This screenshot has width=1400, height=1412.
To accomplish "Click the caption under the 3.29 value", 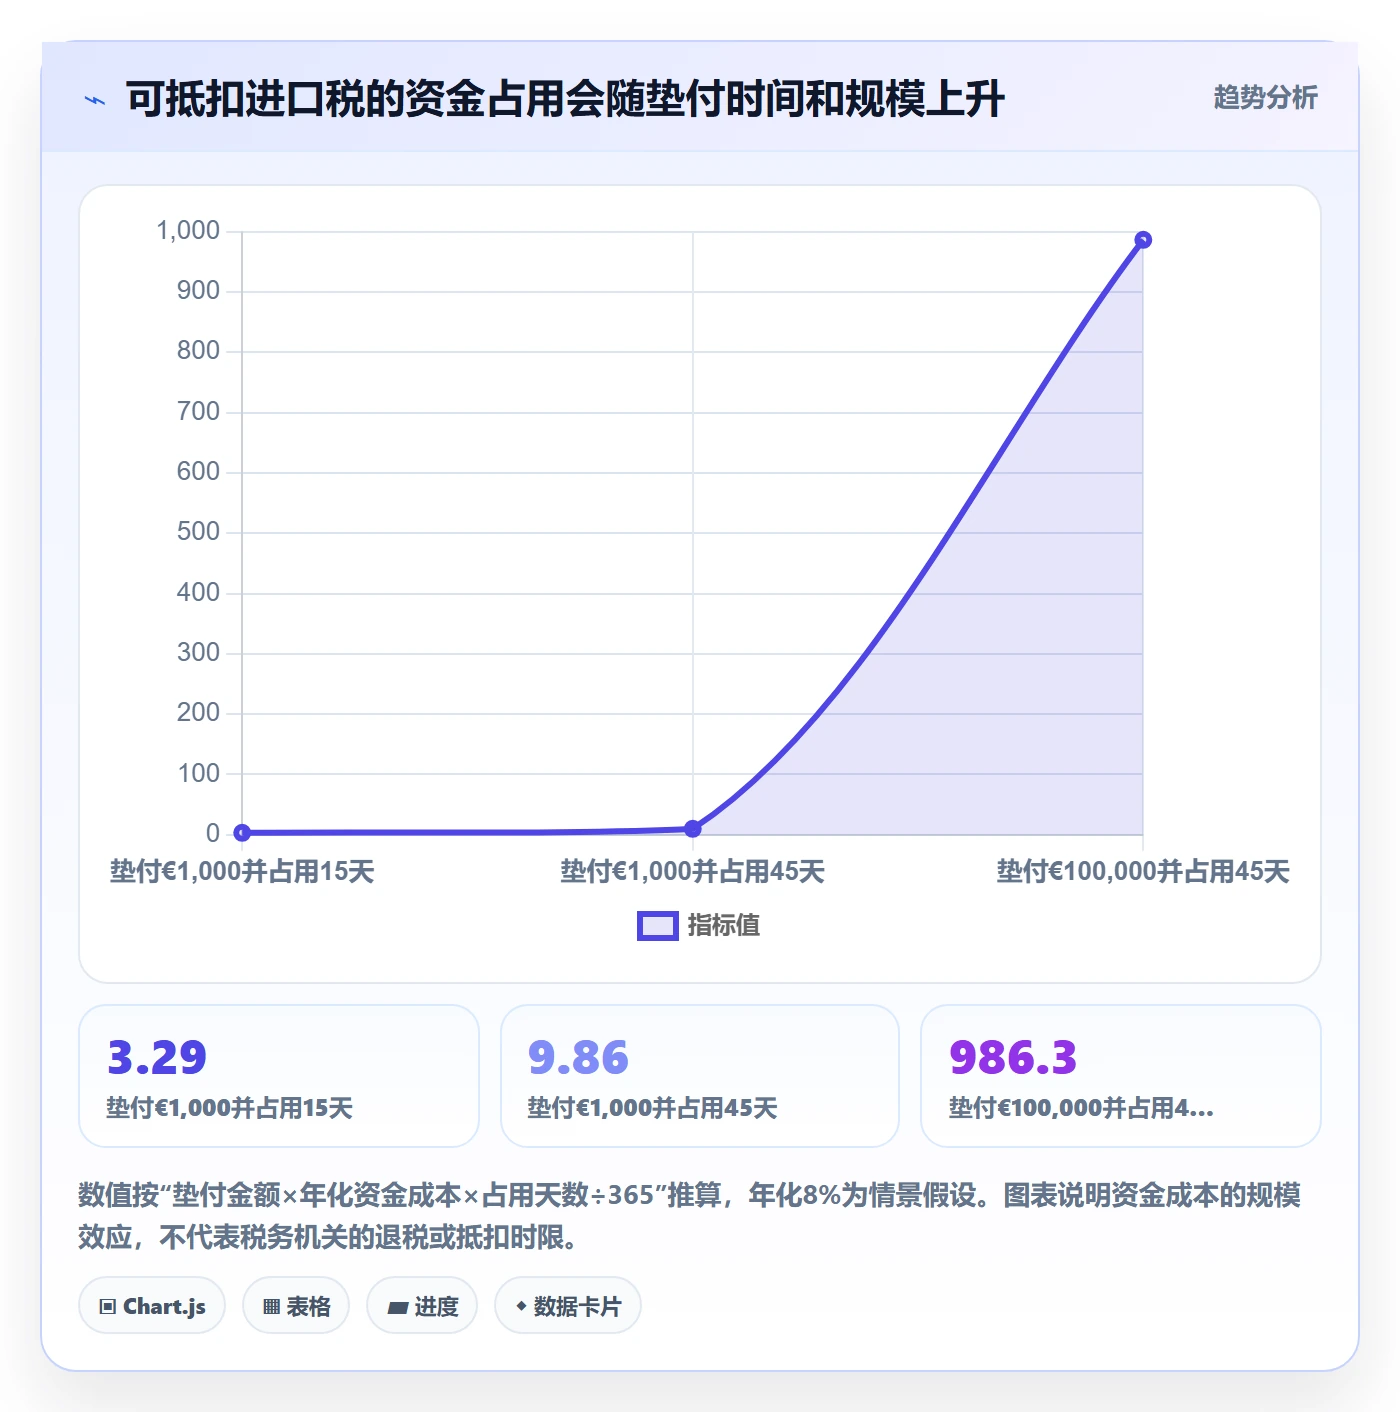I will pos(230,1108).
